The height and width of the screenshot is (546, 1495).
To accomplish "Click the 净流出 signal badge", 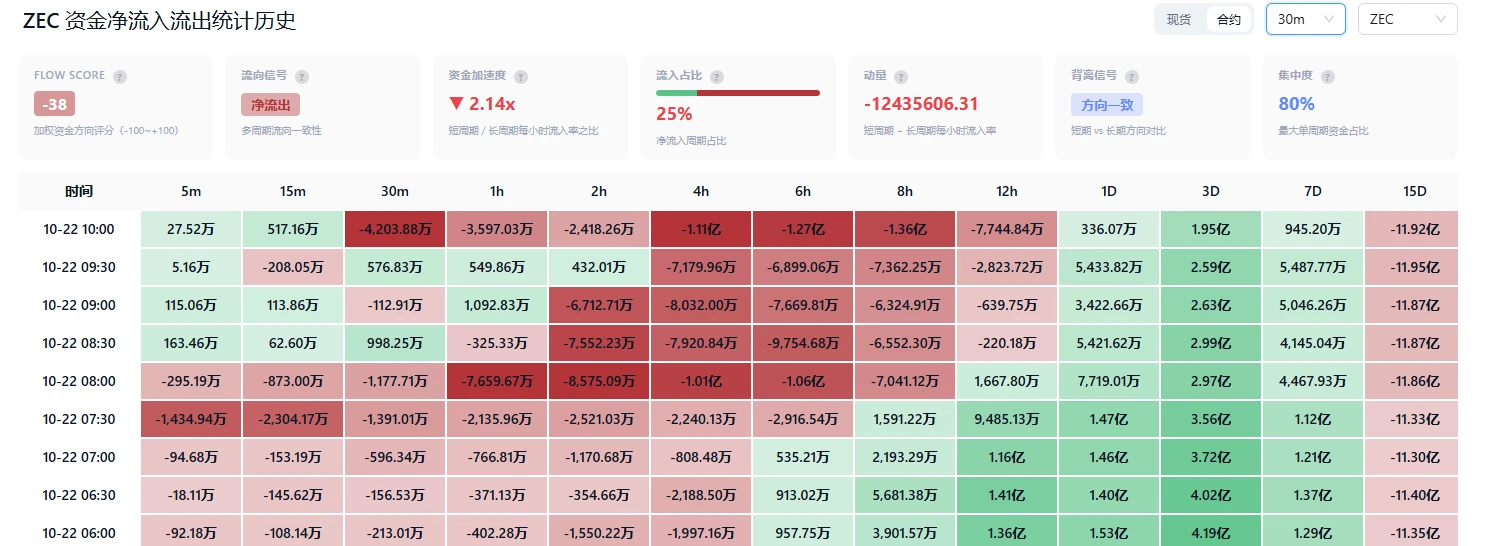I will (270, 104).
